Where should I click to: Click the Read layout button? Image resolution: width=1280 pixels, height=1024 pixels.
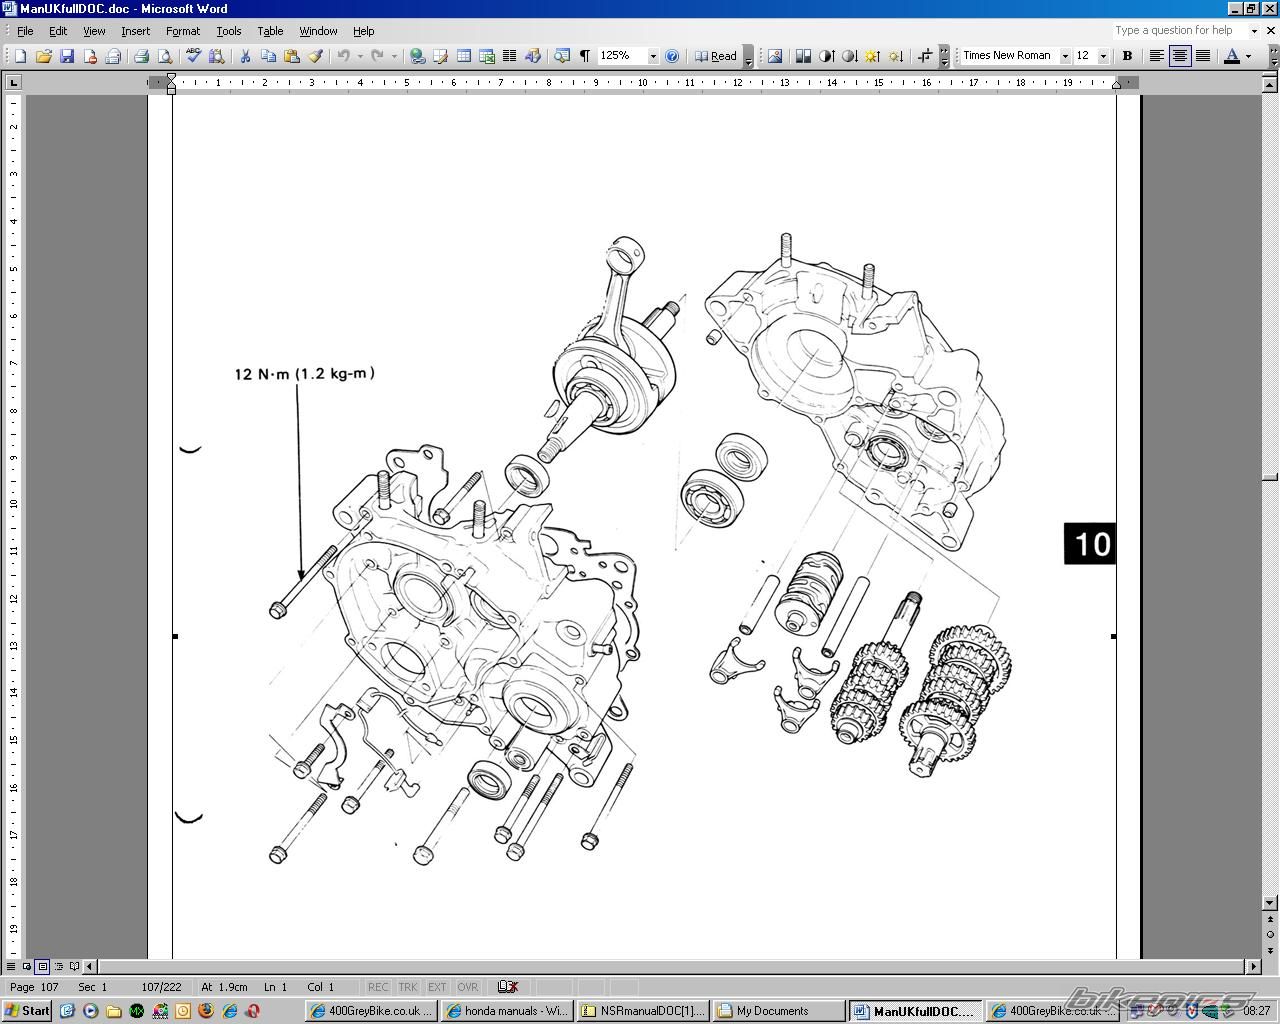pyautogui.click(x=716, y=56)
